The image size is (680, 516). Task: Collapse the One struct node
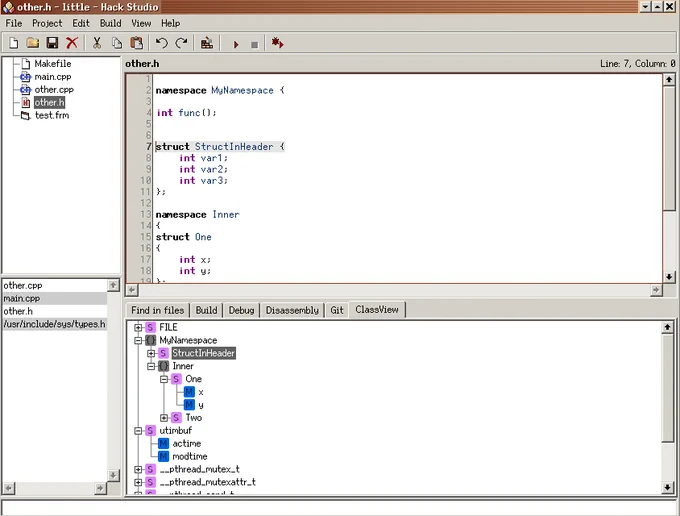click(164, 379)
